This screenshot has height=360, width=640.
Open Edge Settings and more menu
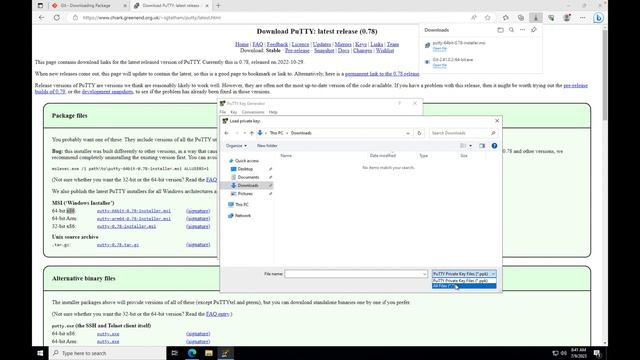pos(582,18)
